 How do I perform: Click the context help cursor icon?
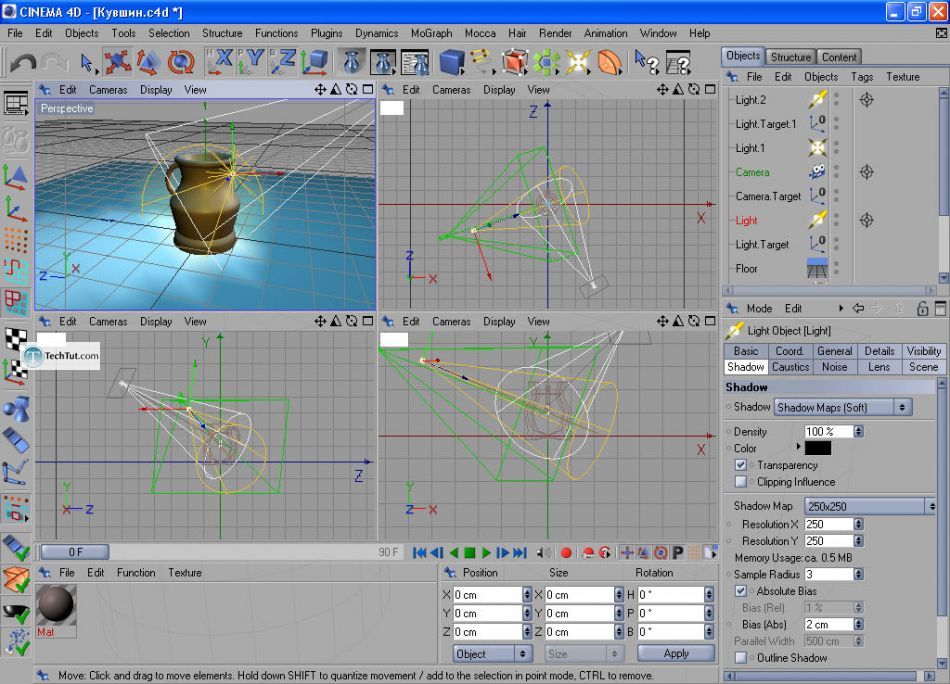[x=646, y=62]
